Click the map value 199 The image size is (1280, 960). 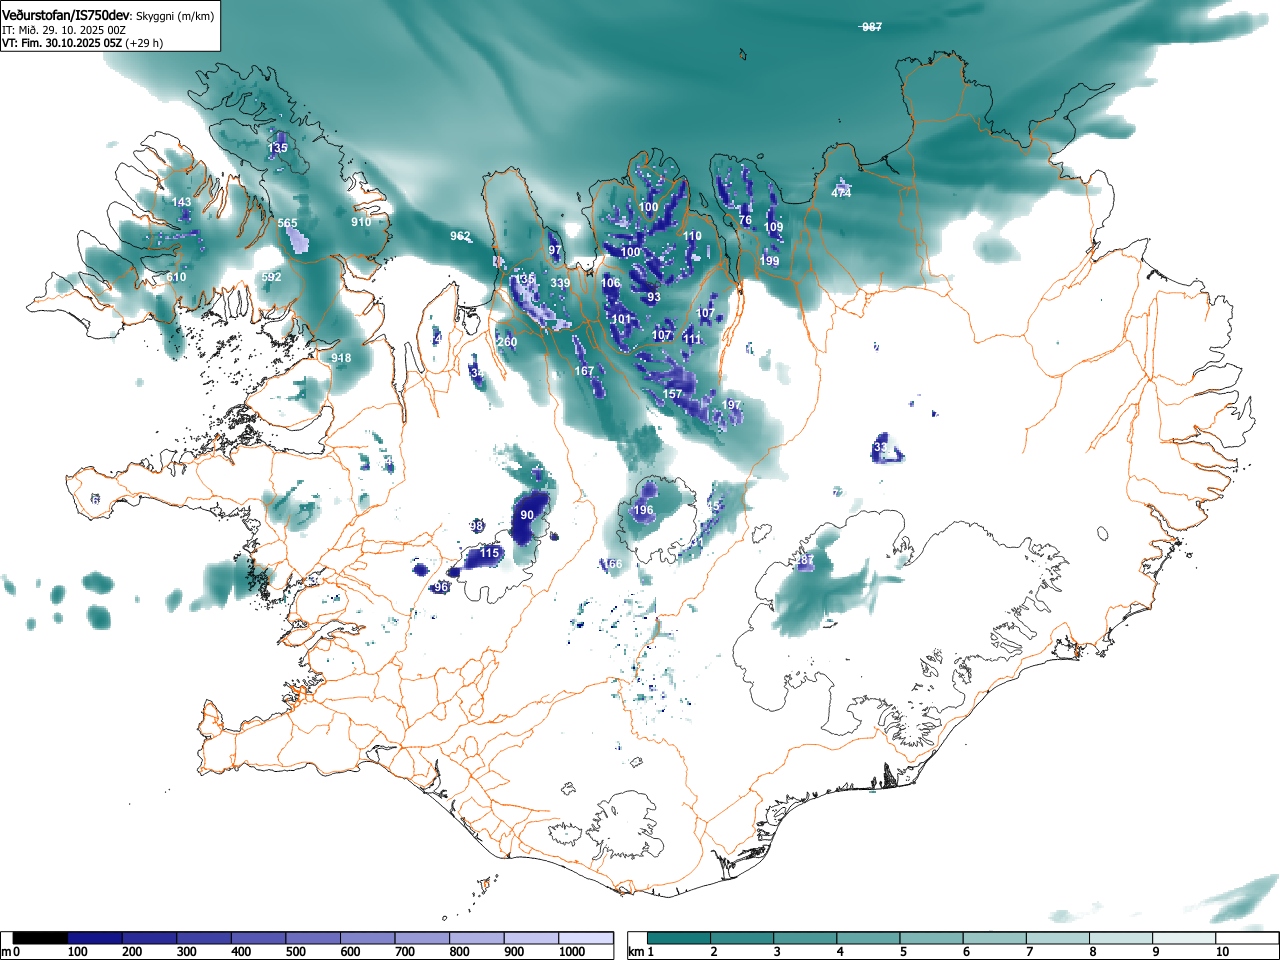coord(769,261)
